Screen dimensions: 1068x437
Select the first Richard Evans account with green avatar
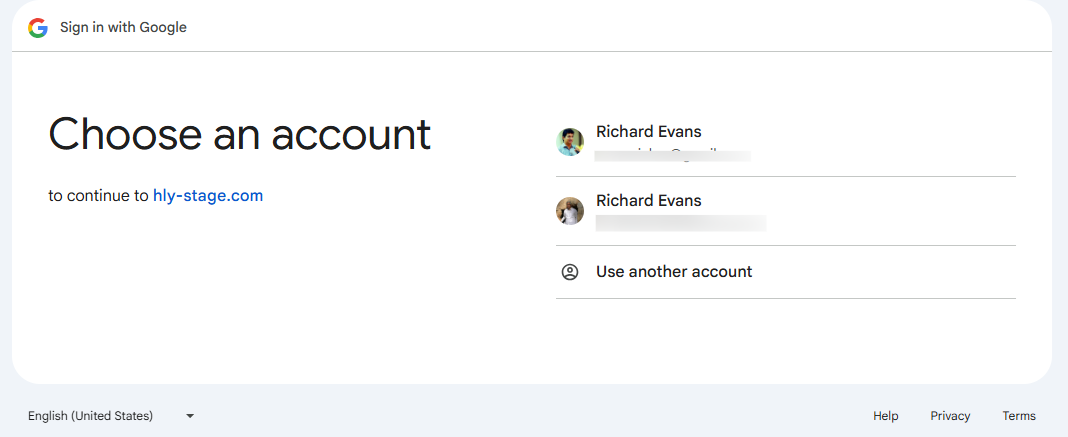click(785, 142)
